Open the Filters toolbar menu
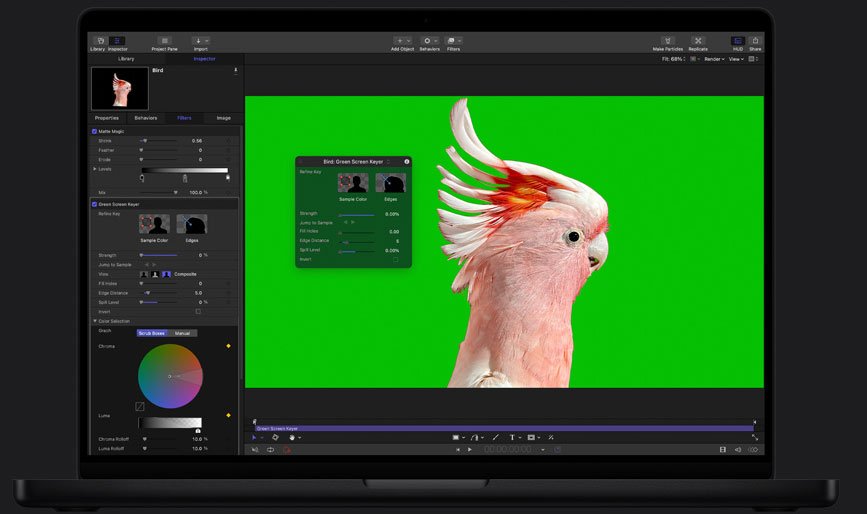 [453, 41]
